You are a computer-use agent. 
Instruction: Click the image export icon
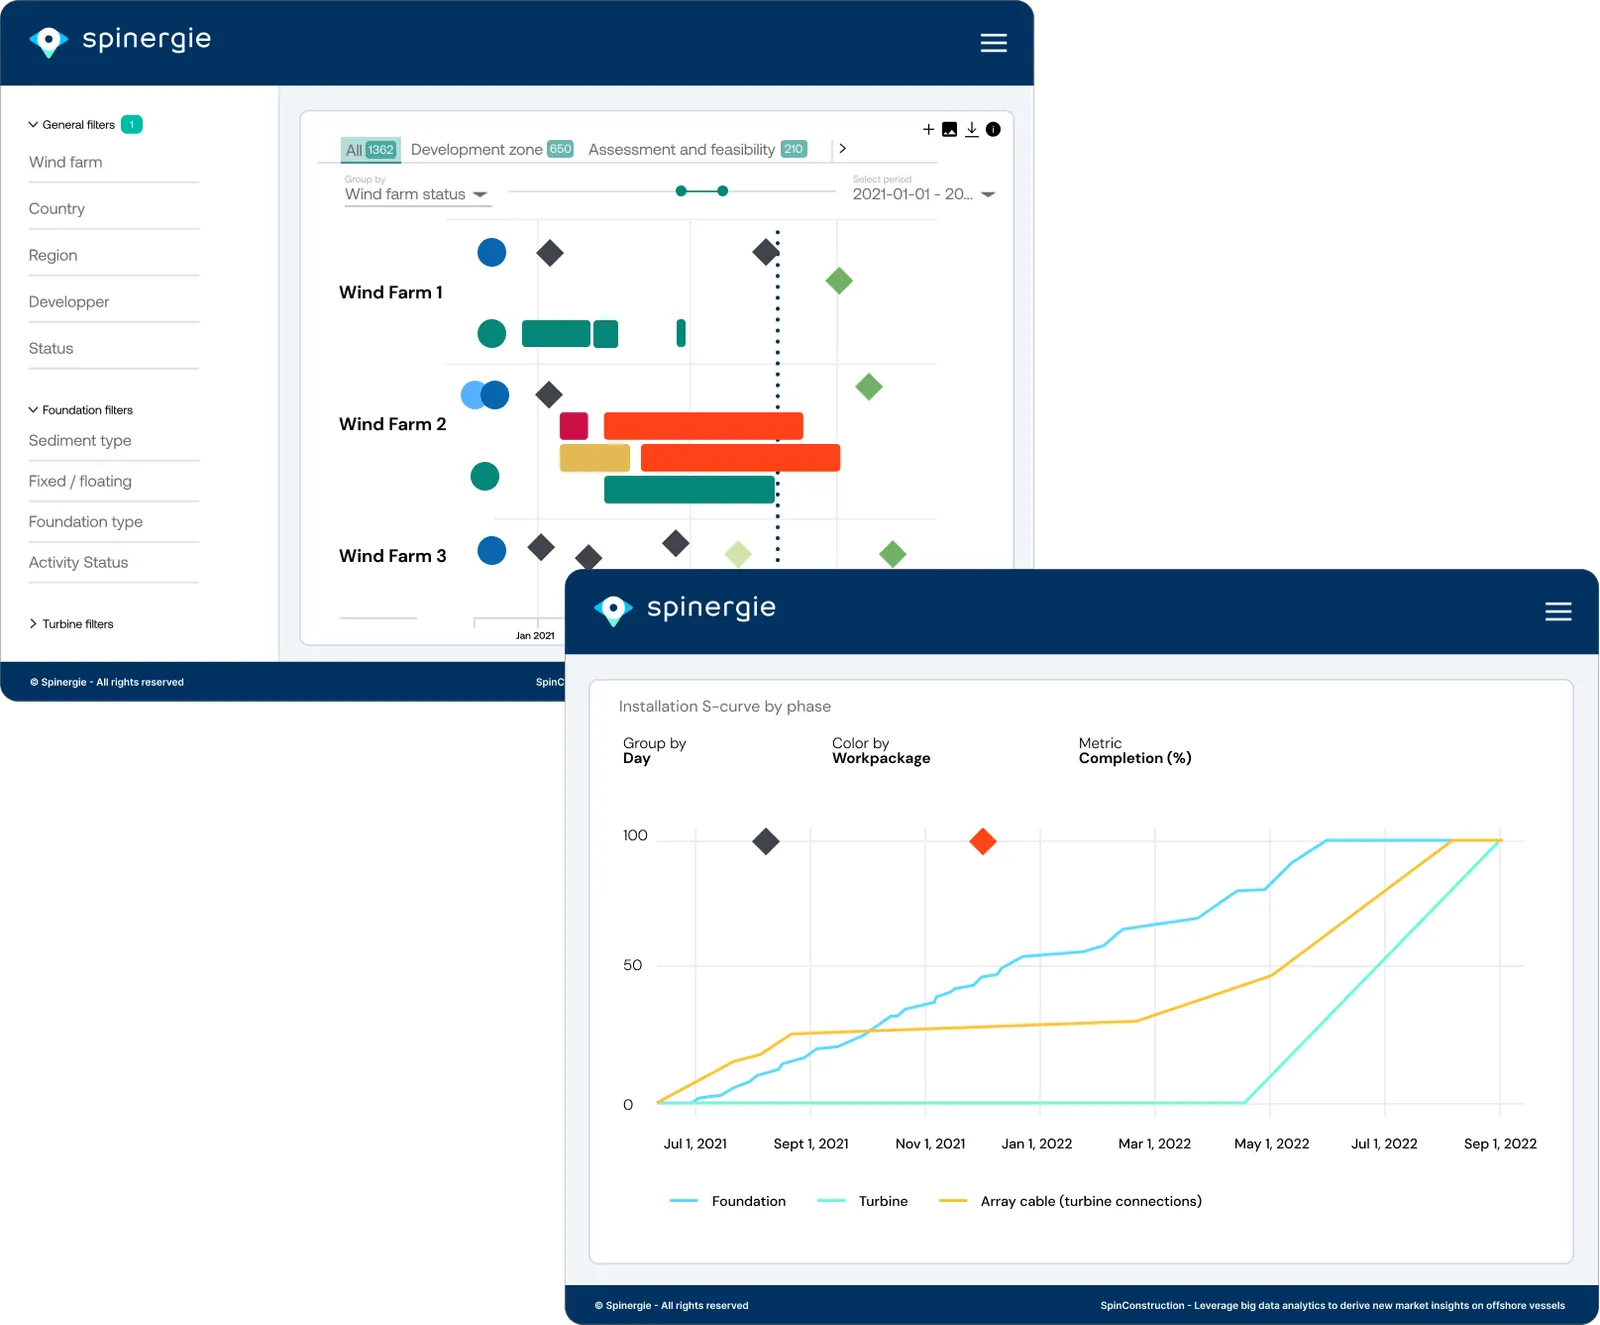(950, 129)
